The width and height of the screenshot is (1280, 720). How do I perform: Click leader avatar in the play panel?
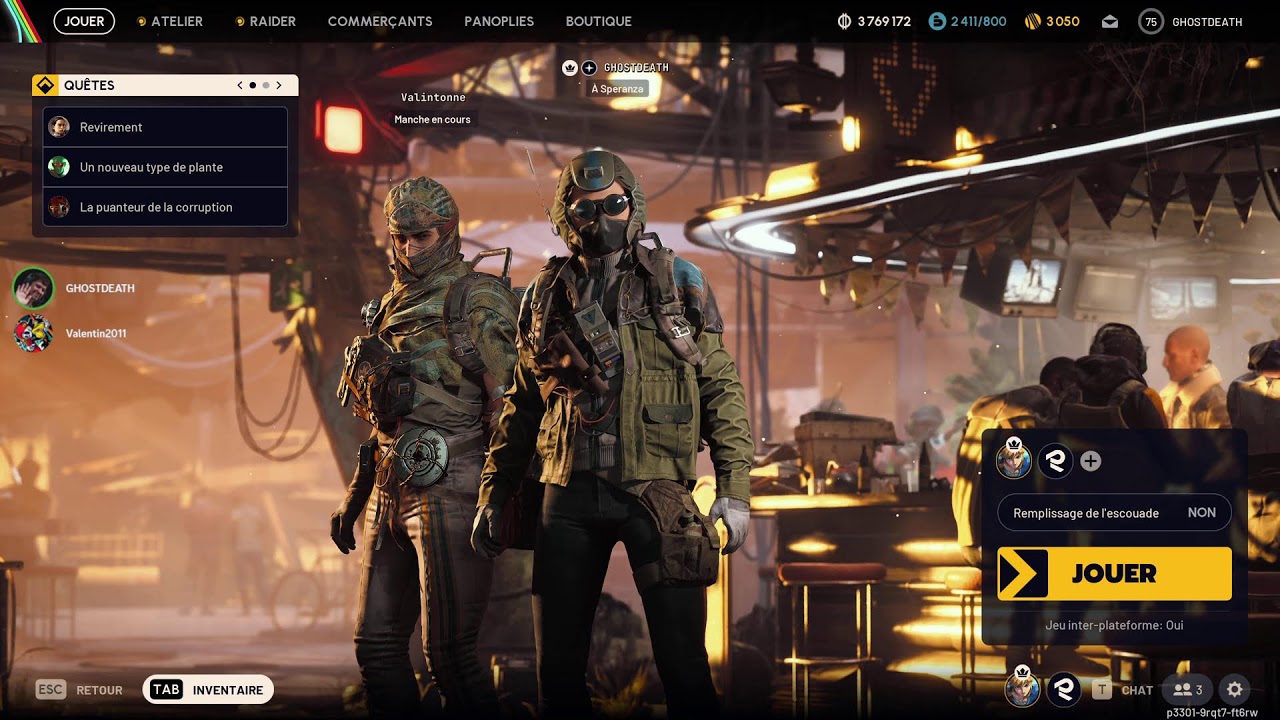point(1014,460)
